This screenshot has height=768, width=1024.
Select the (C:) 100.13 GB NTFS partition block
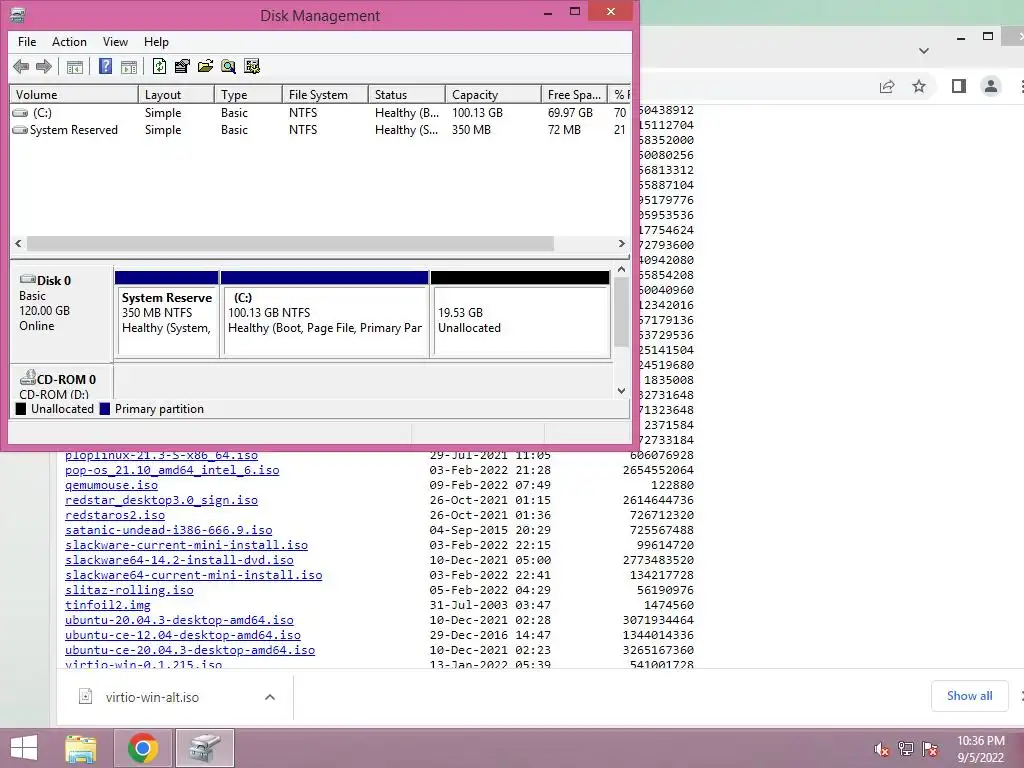(325, 315)
